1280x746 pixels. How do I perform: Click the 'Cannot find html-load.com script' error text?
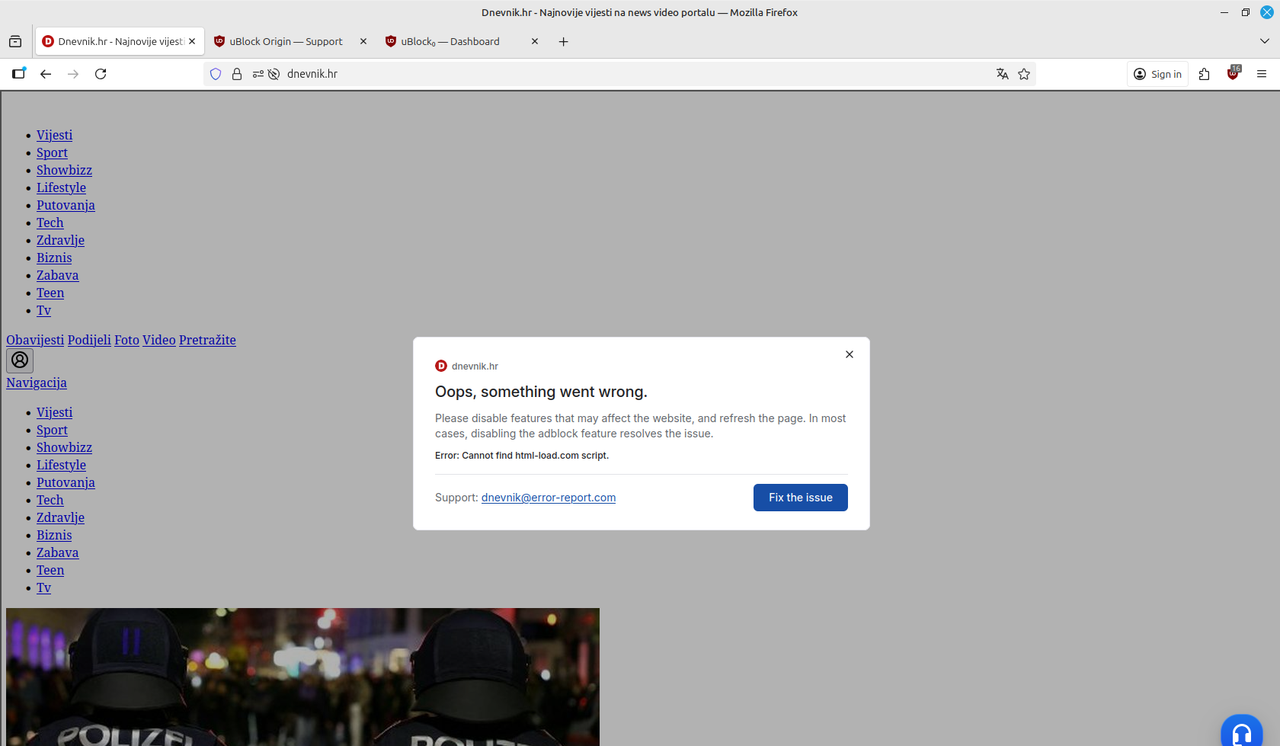(x=535, y=455)
